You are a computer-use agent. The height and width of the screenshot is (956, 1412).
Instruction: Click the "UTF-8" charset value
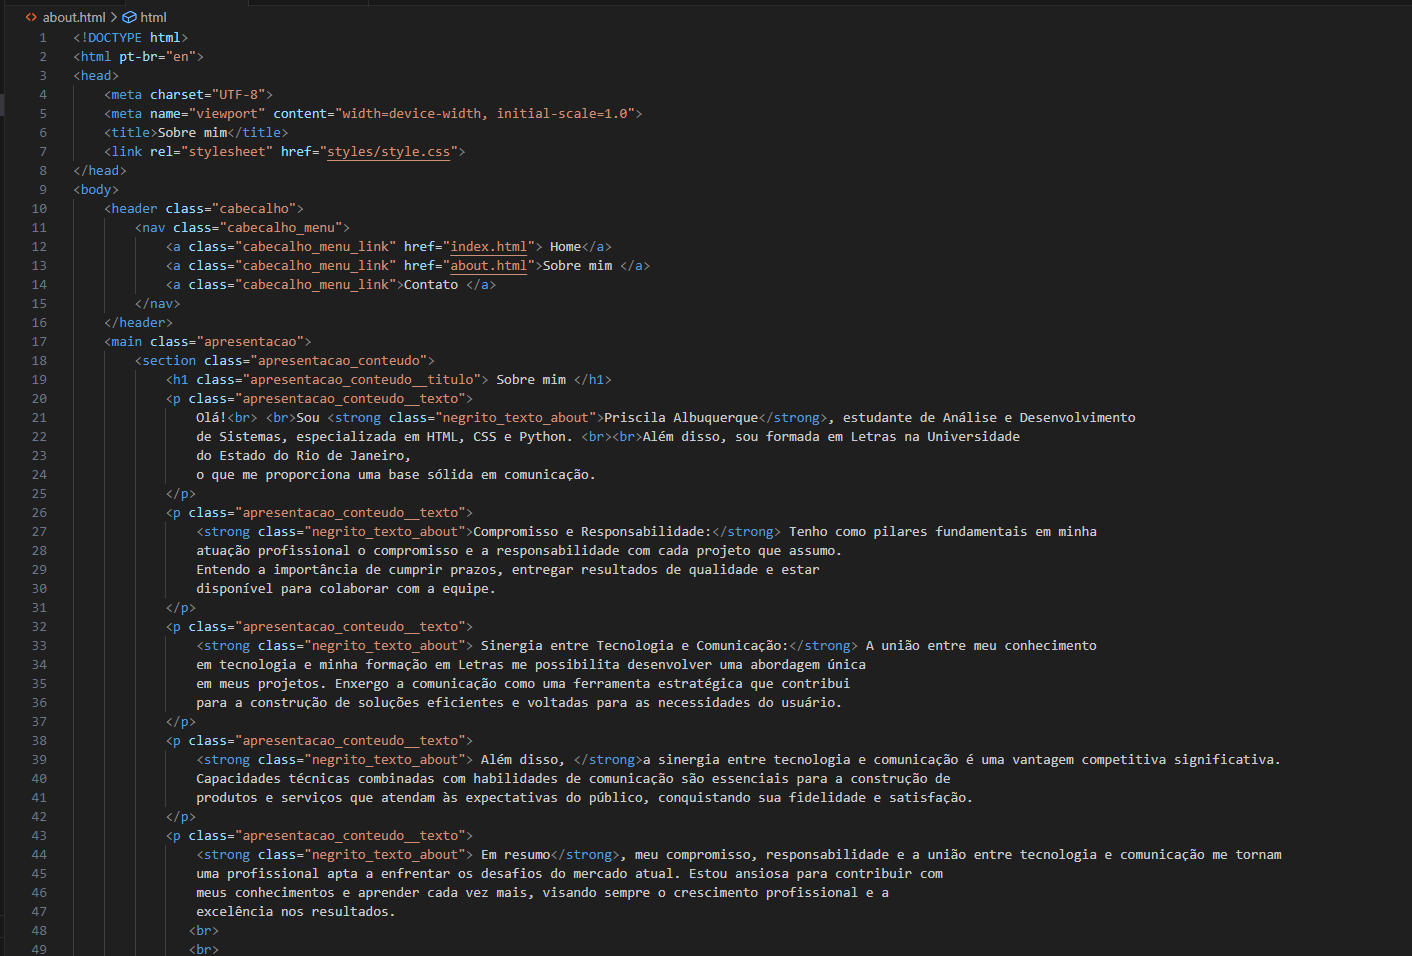coord(238,95)
